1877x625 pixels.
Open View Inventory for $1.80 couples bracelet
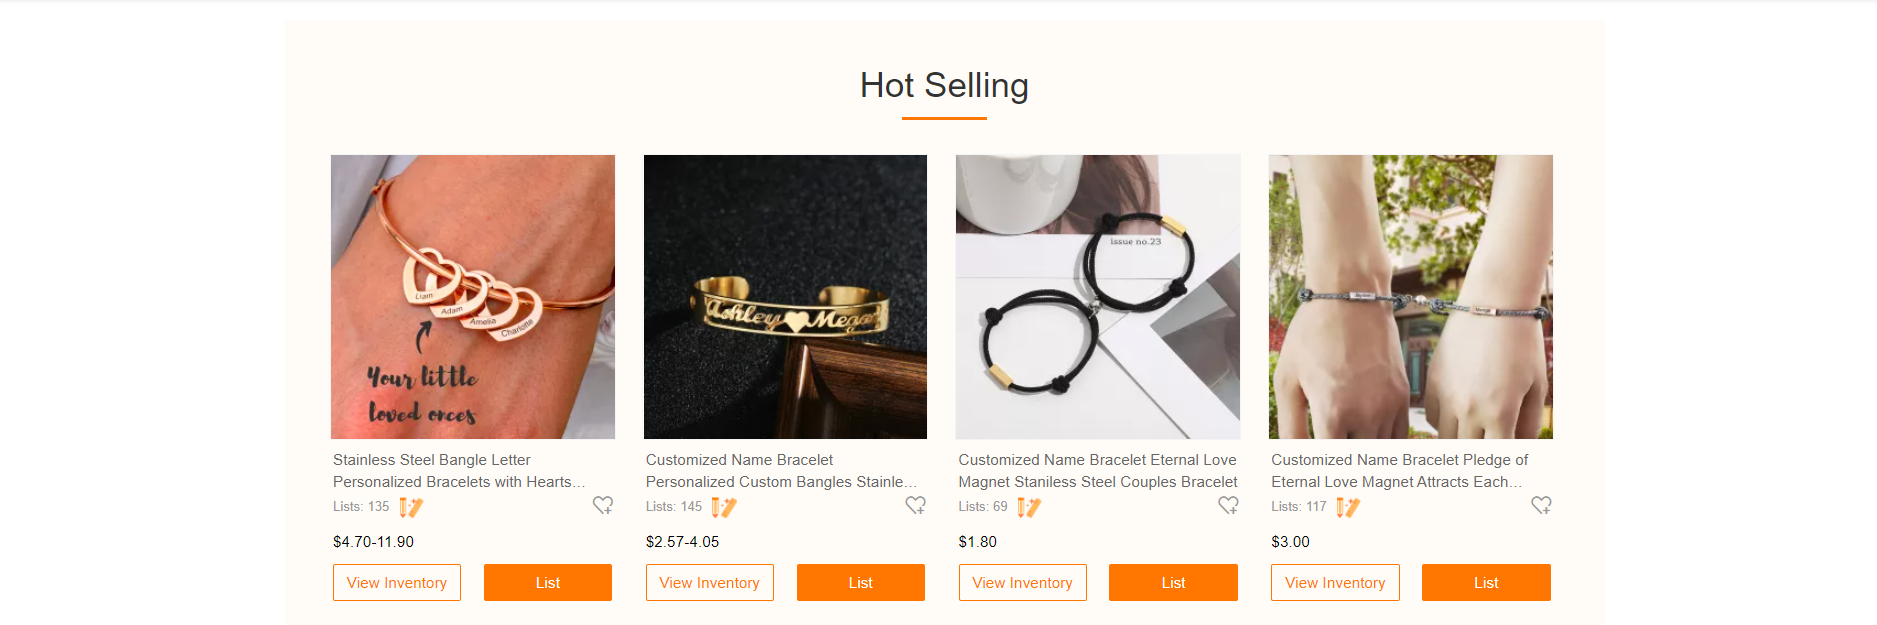[x=1022, y=583]
